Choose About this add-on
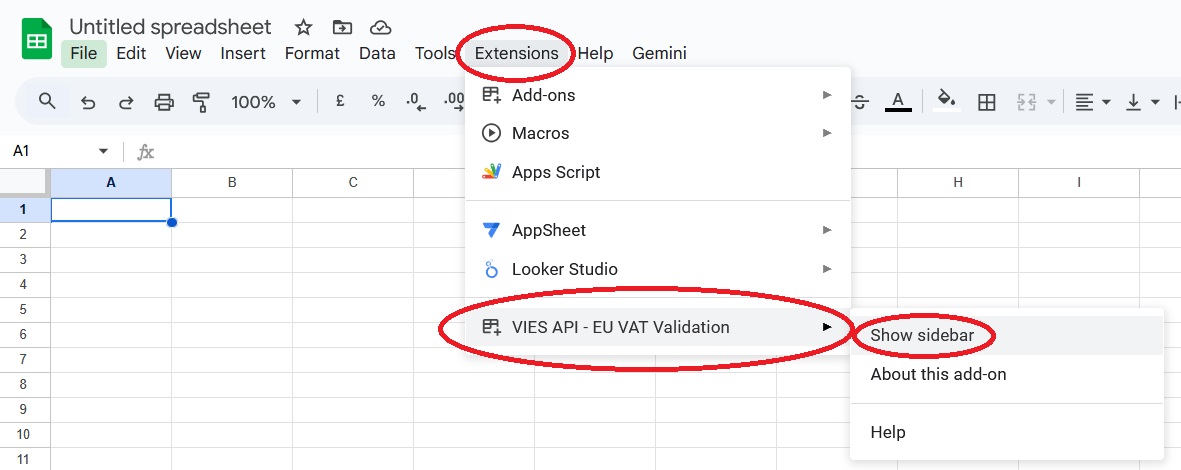This screenshot has height=470, width=1181. 1006,374
